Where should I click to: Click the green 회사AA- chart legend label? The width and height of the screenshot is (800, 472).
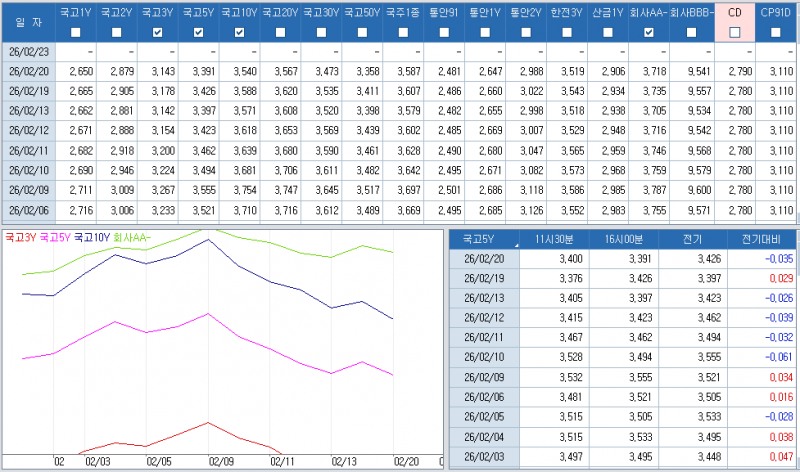[134, 239]
